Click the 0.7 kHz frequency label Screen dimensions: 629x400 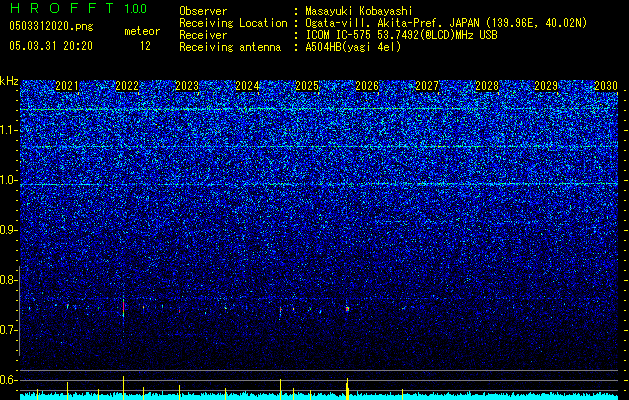pos(9,330)
